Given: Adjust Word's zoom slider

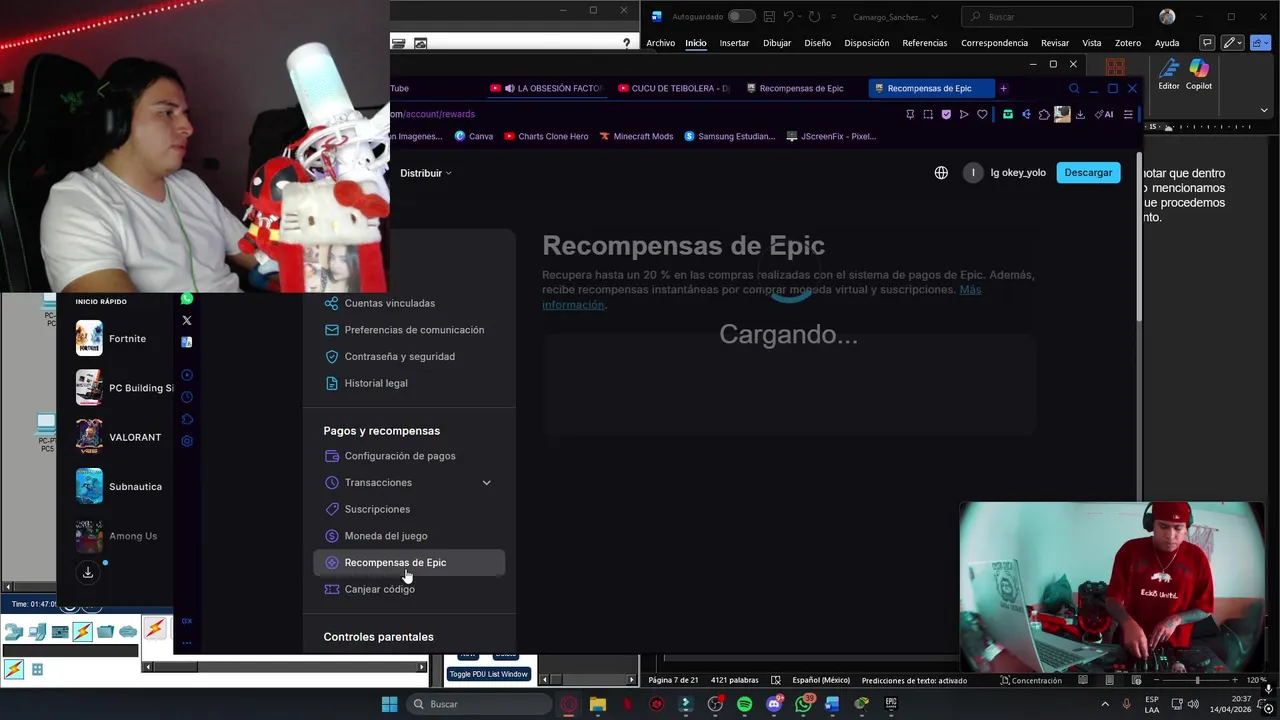Looking at the screenshot, I should pos(1196,680).
